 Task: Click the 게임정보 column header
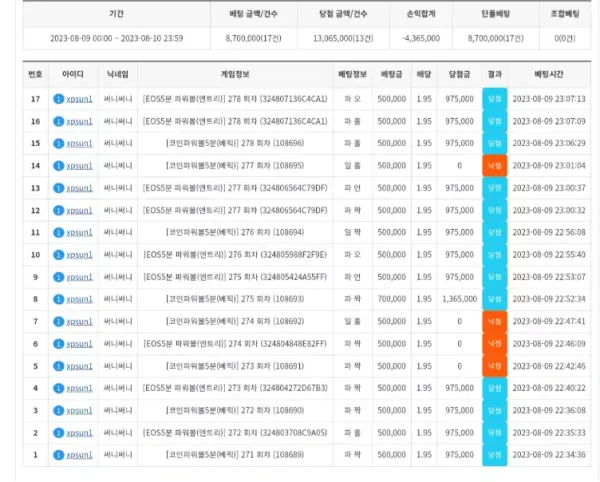(235, 74)
